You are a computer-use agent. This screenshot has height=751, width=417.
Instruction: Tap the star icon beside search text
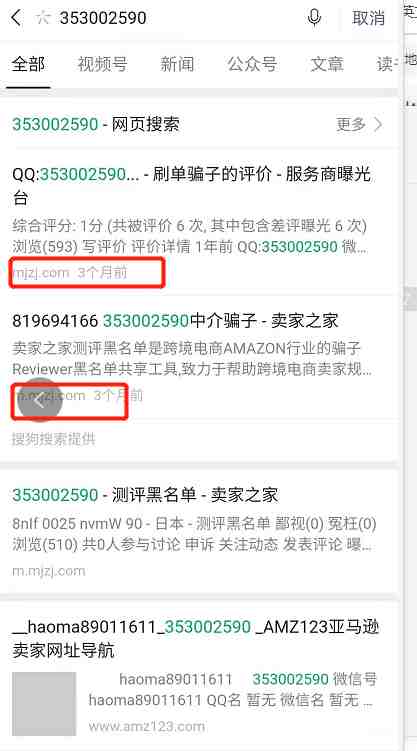pos(43,18)
